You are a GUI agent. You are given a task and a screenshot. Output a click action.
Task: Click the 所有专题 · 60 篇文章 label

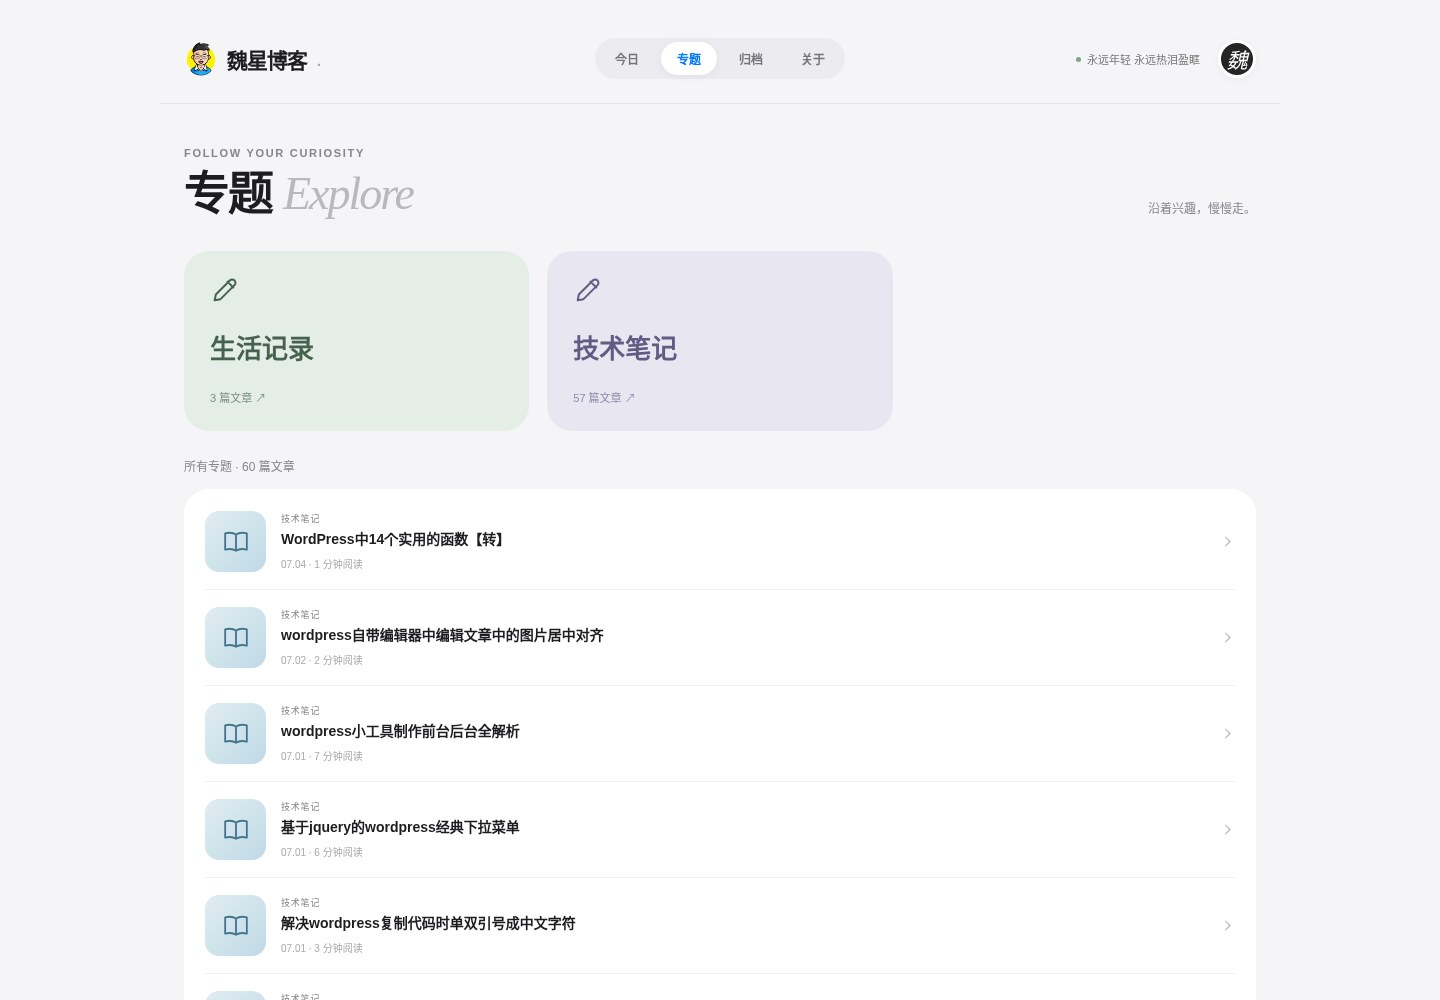(x=239, y=466)
